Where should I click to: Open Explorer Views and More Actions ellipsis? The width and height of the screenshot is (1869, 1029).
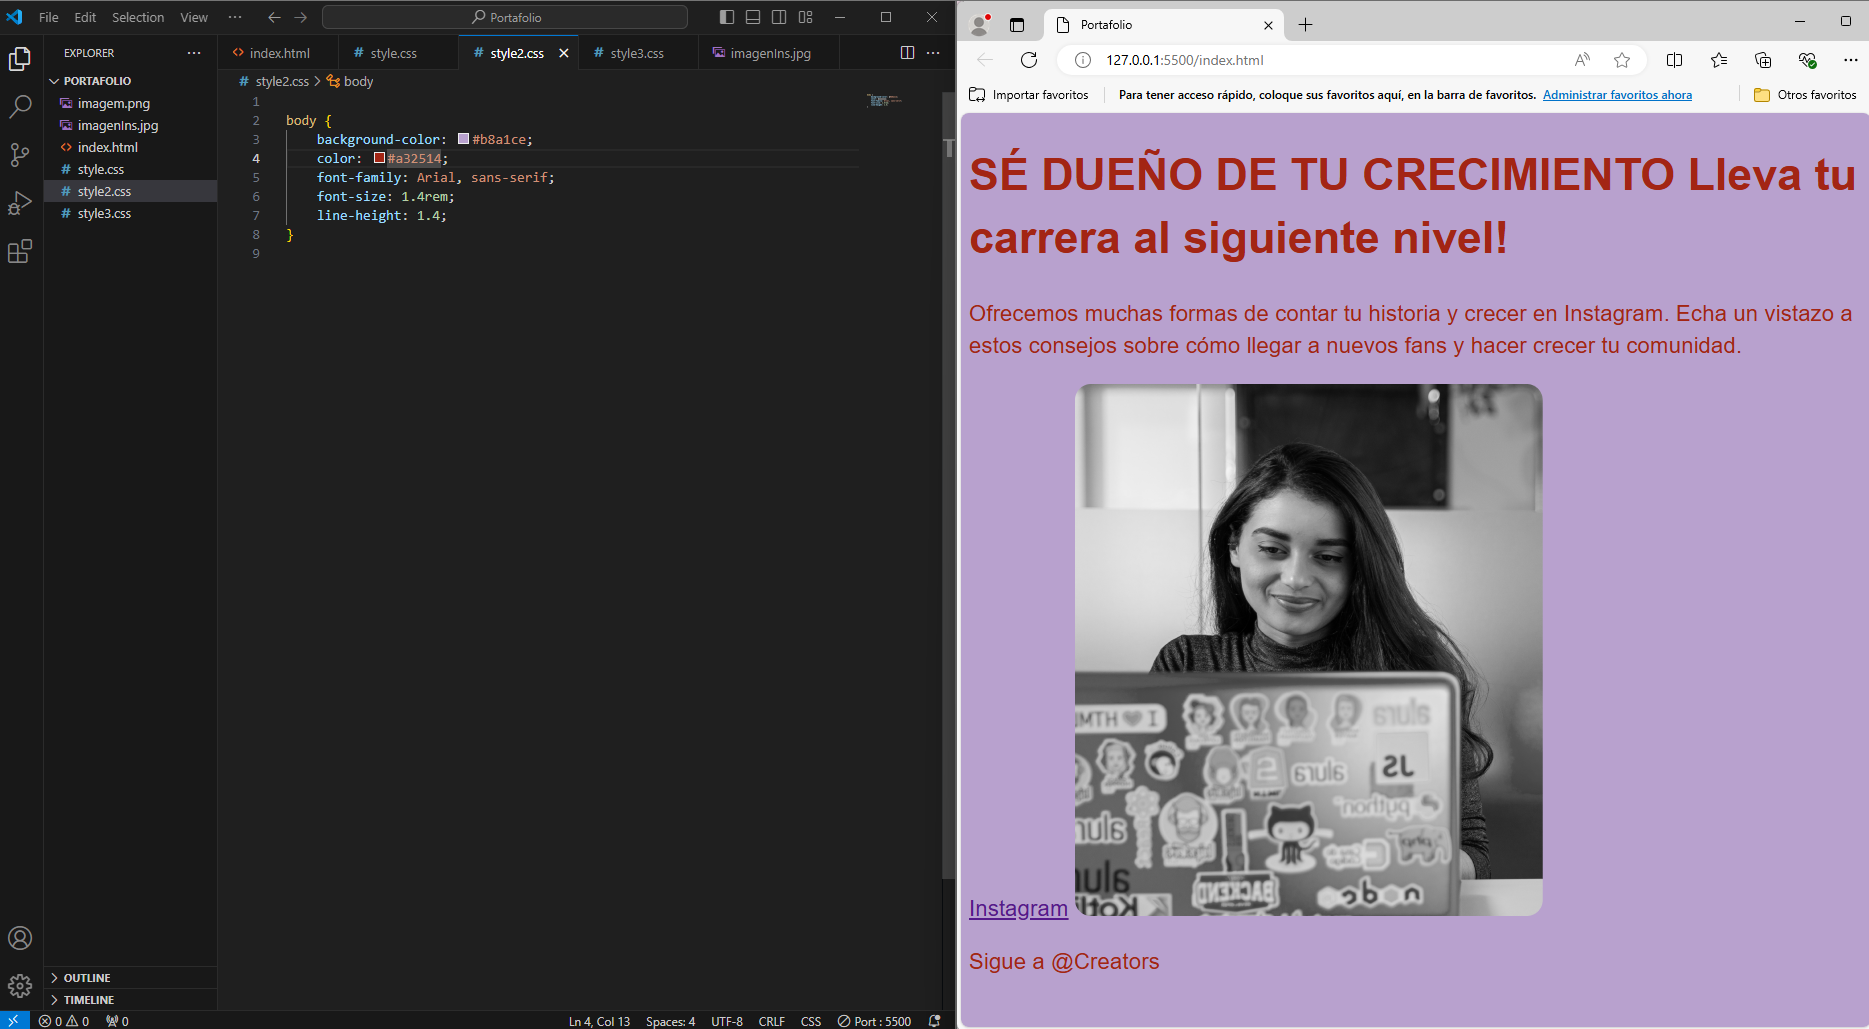click(194, 53)
